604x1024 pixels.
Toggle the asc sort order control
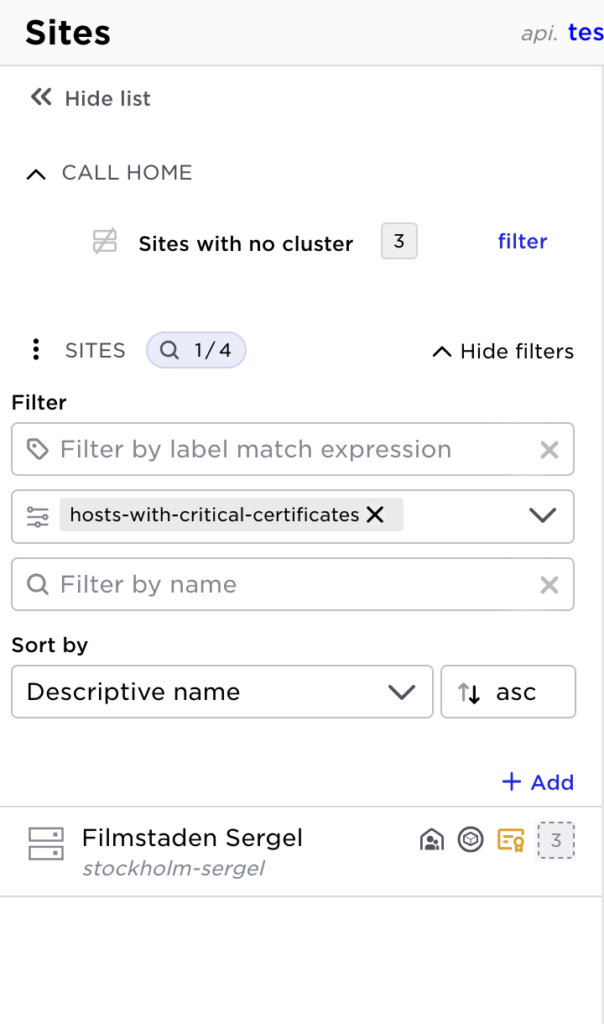click(x=508, y=691)
